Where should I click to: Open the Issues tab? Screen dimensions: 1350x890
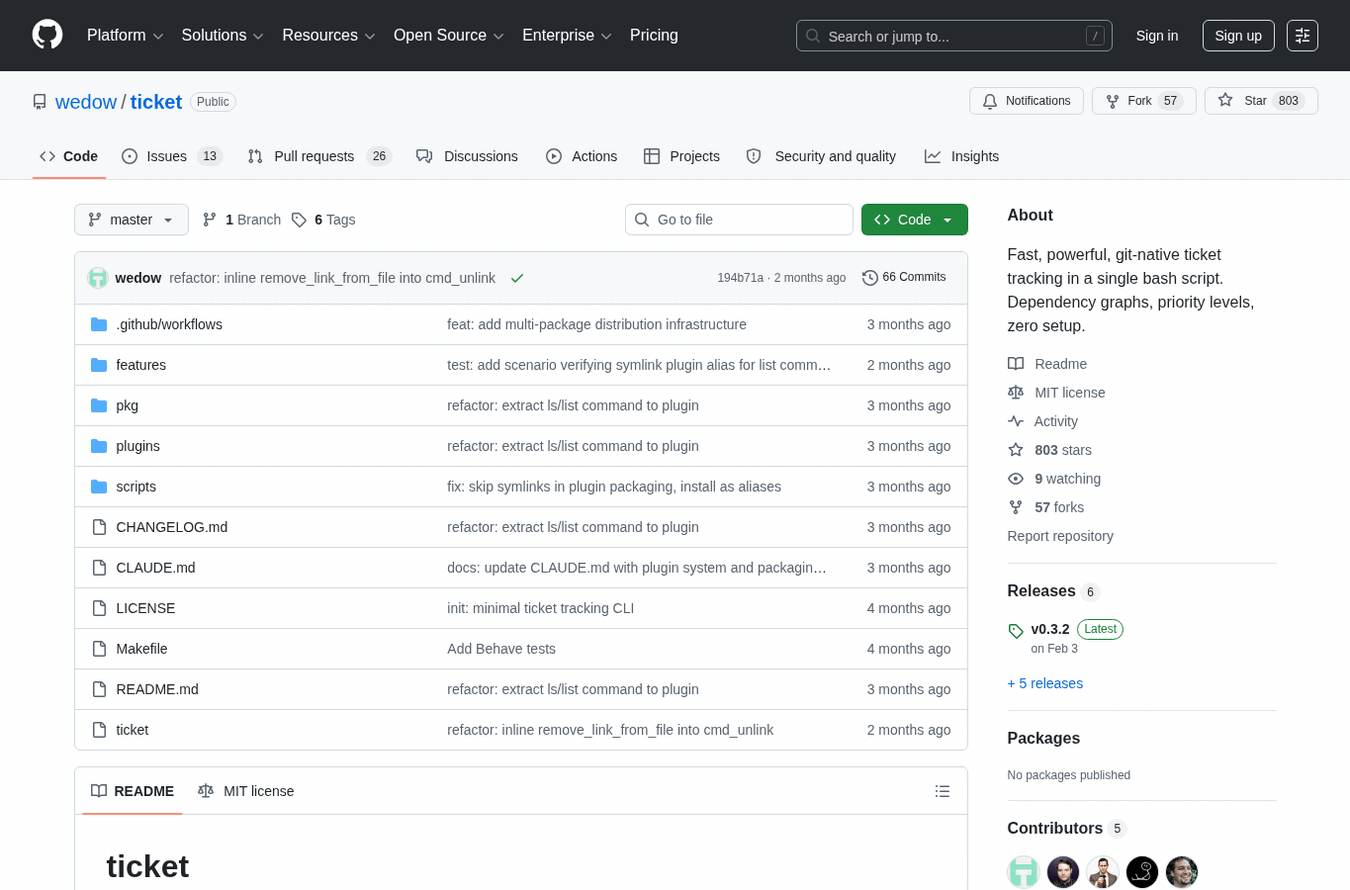(171, 156)
